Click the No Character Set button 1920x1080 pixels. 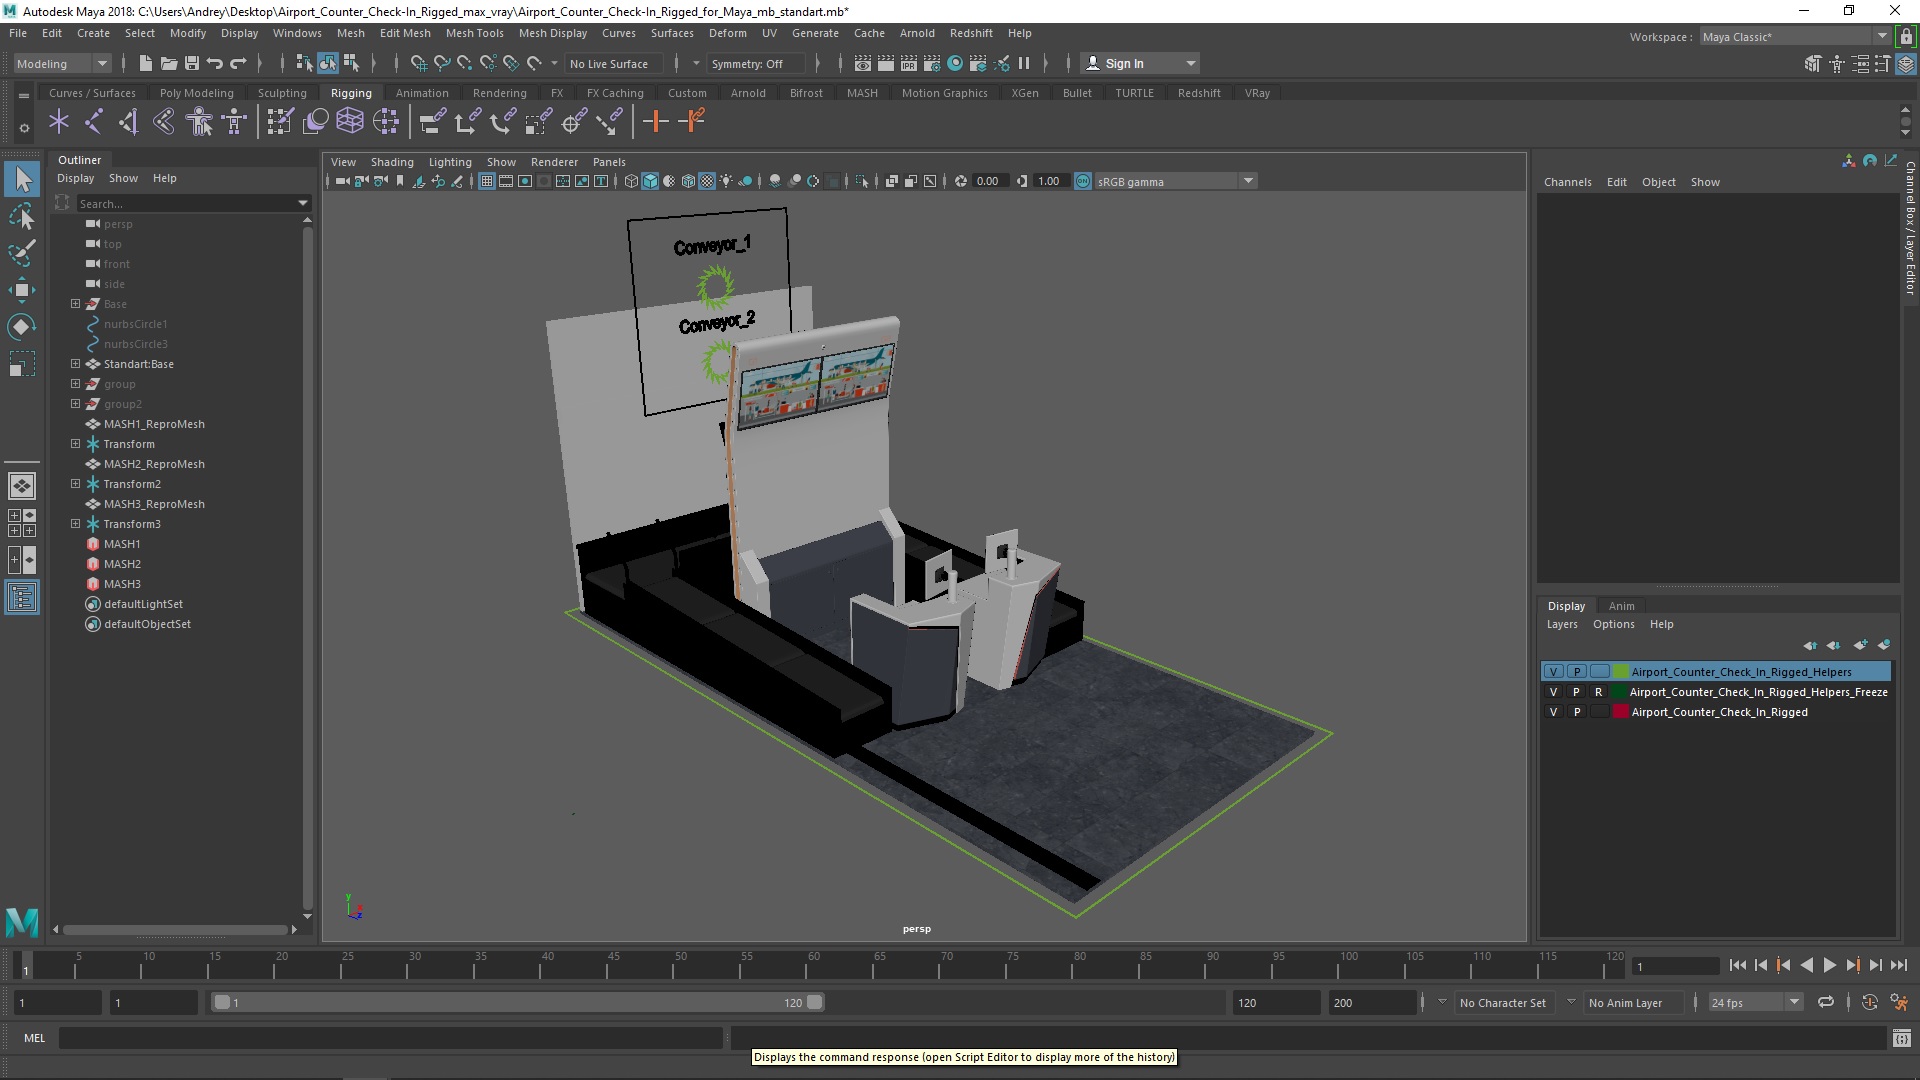pyautogui.click(x=1502, y=1002)
